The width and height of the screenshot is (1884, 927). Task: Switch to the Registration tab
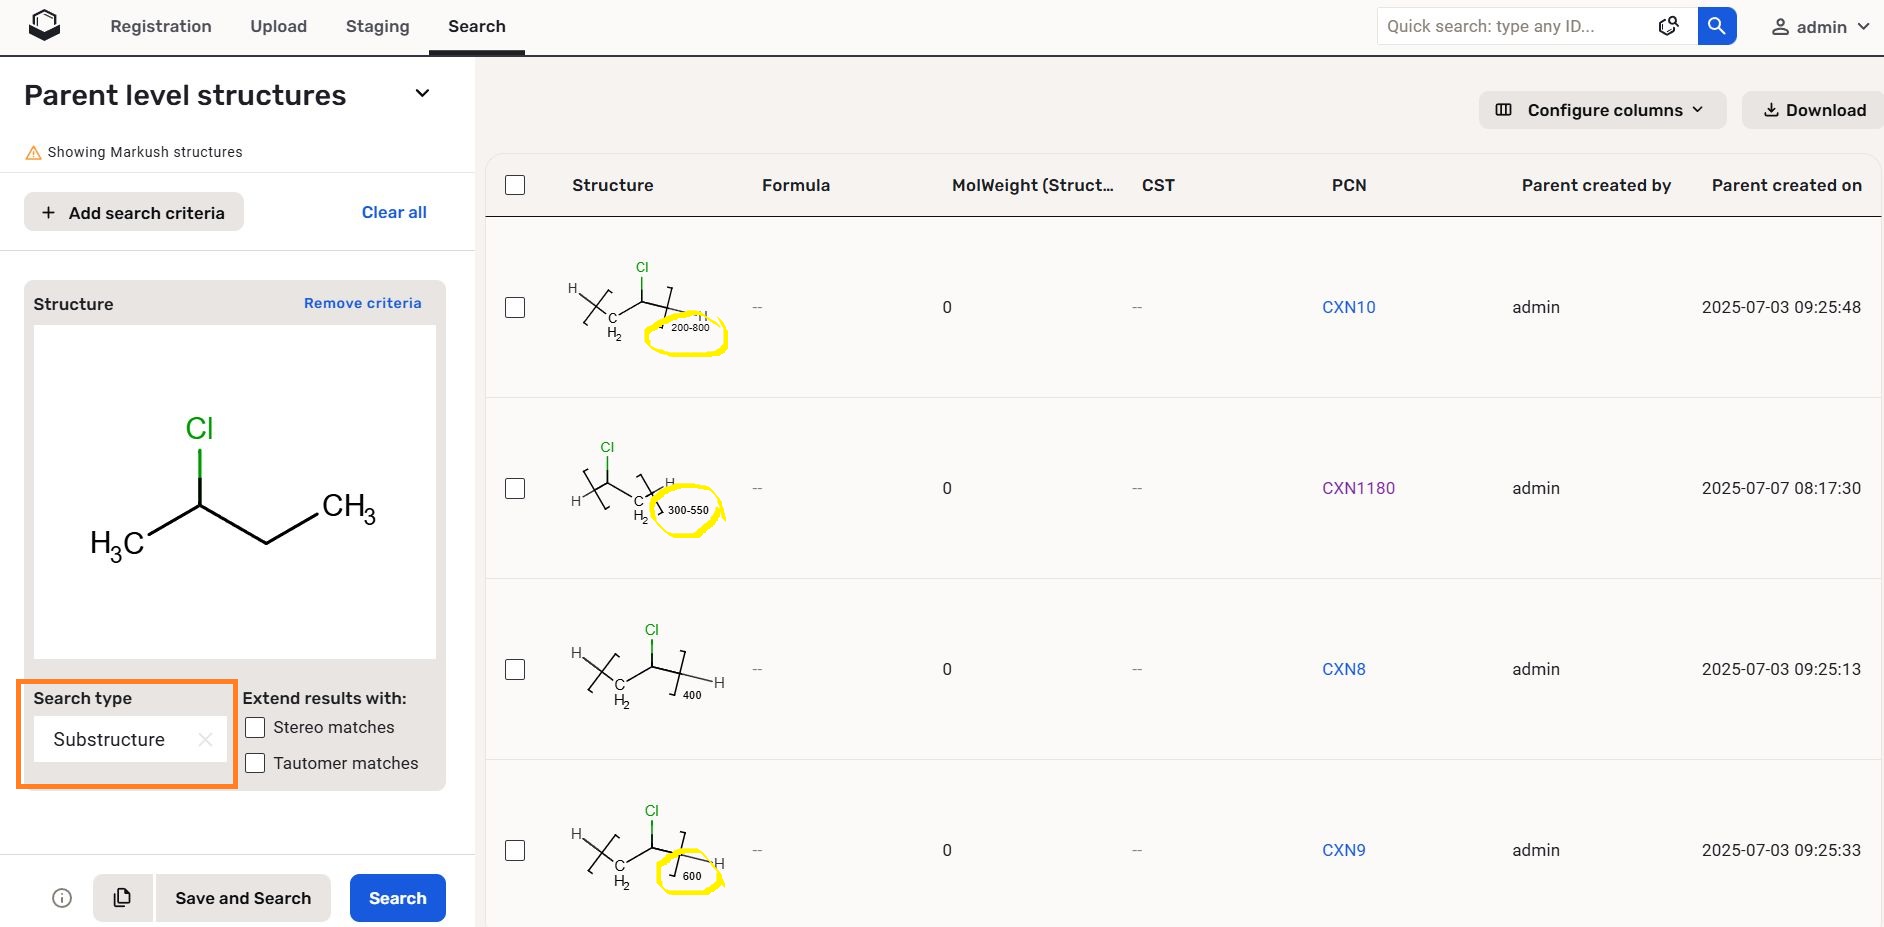point(161,26)
